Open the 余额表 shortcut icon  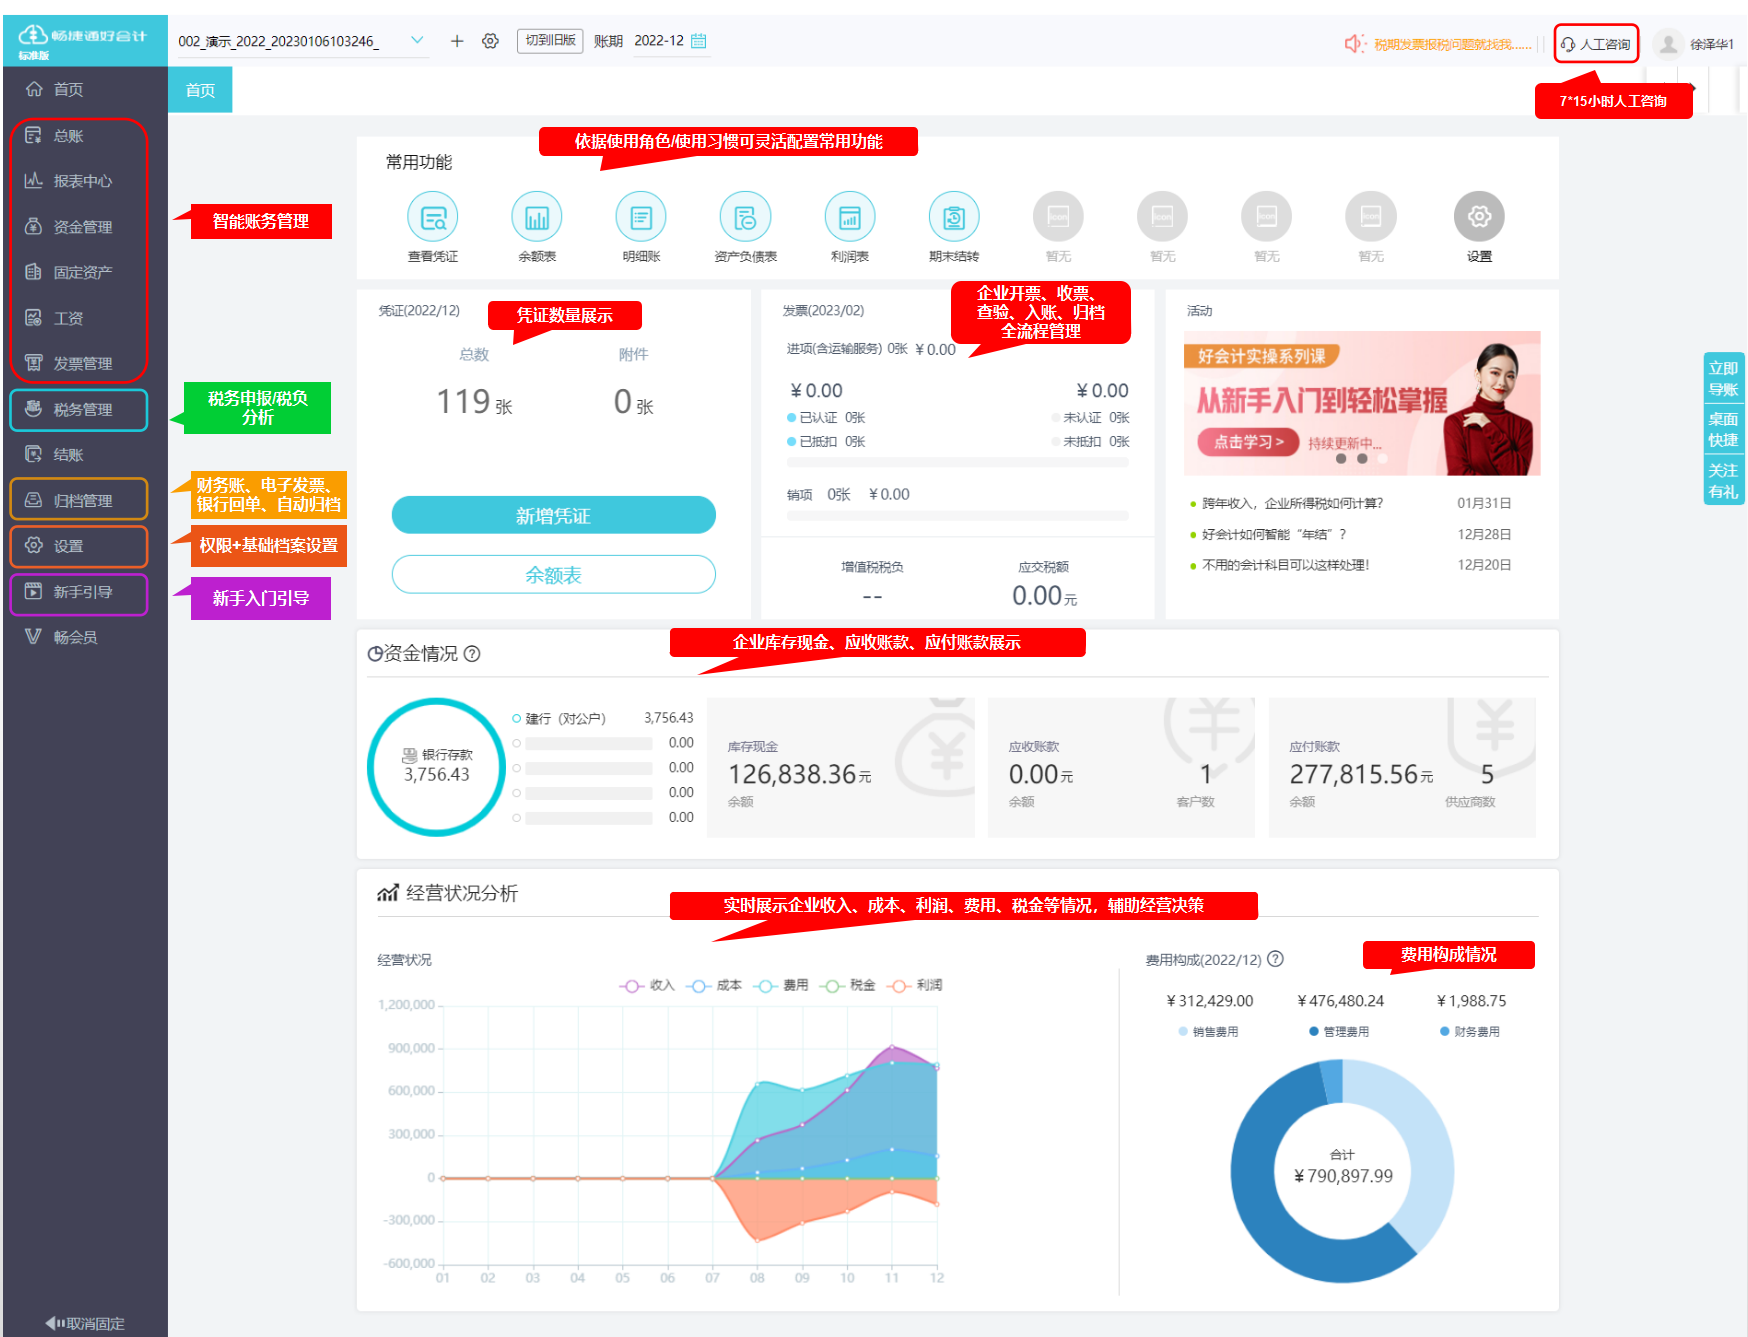pos(537,217)
